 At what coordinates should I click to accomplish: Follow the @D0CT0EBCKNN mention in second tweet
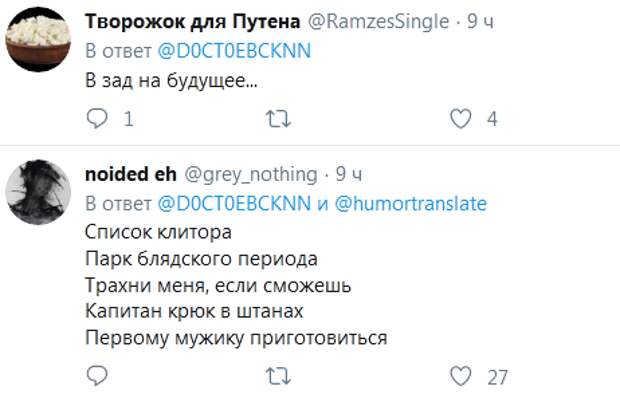pyautogui.click(x=234, y=203)
